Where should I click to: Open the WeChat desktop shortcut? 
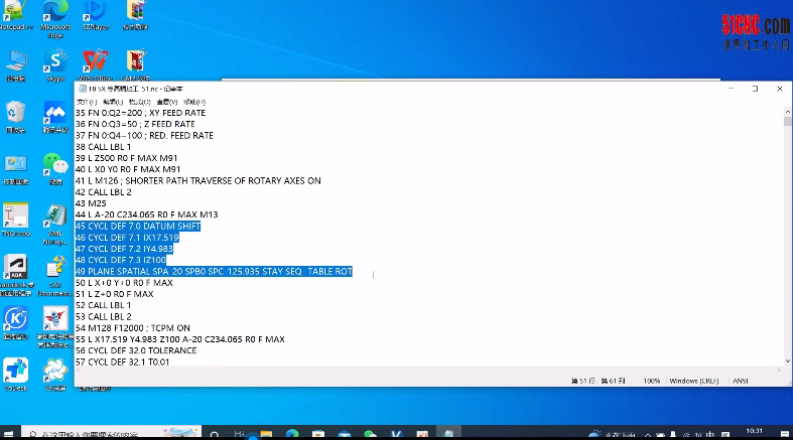[54, 166]
